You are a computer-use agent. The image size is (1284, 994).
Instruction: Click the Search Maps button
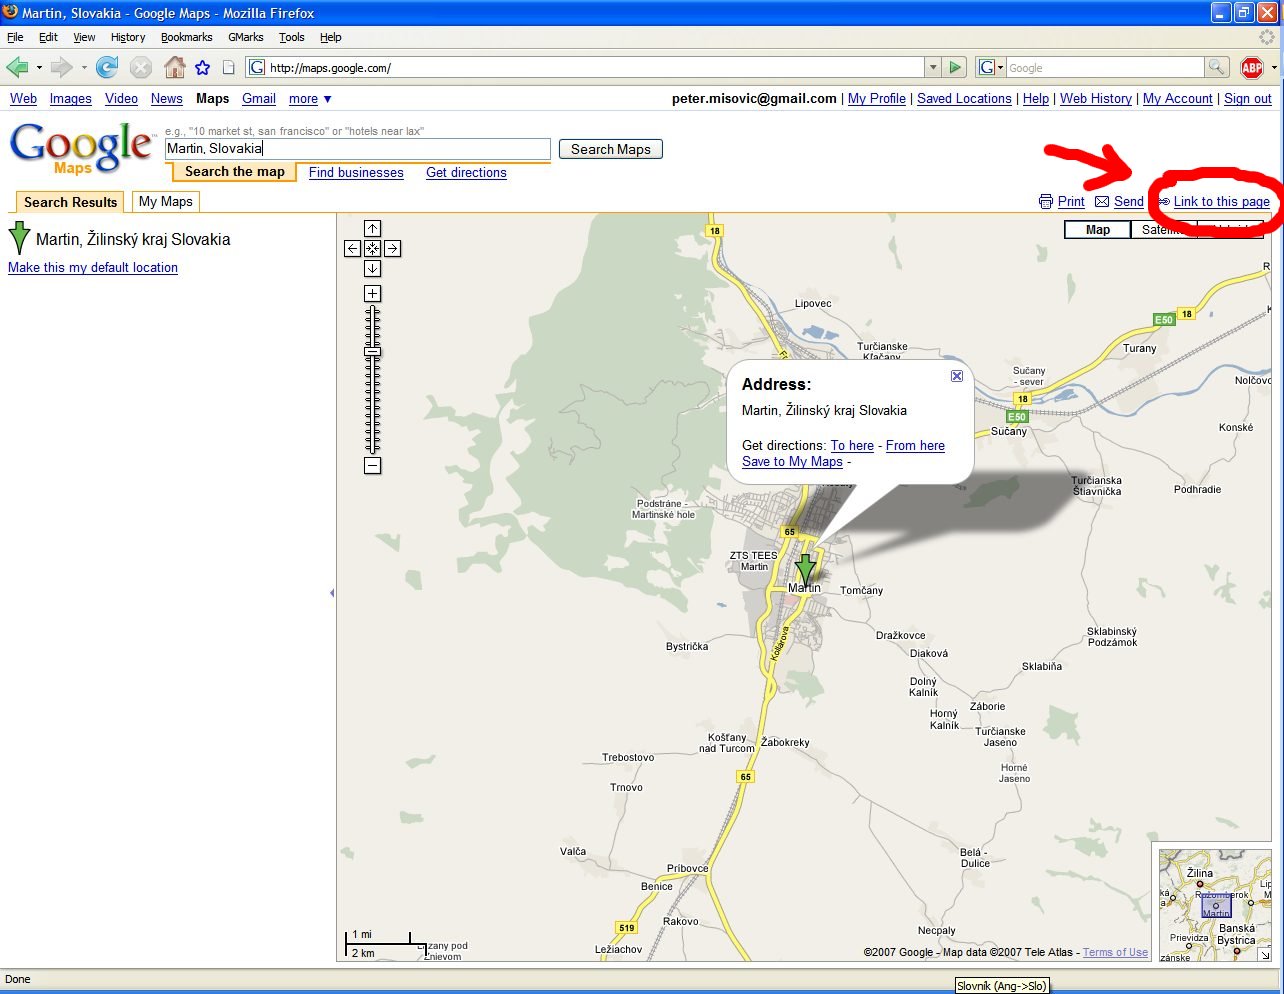click(x=610, y=149)
